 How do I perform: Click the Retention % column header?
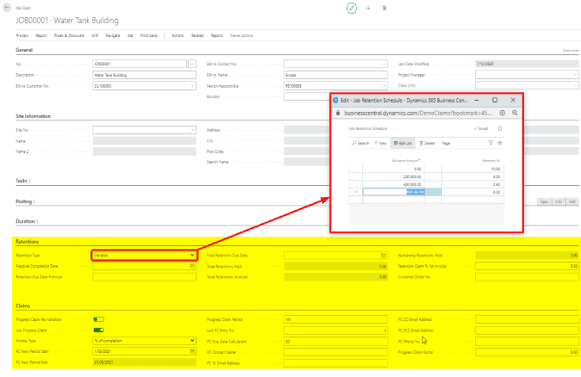[491, 161]
